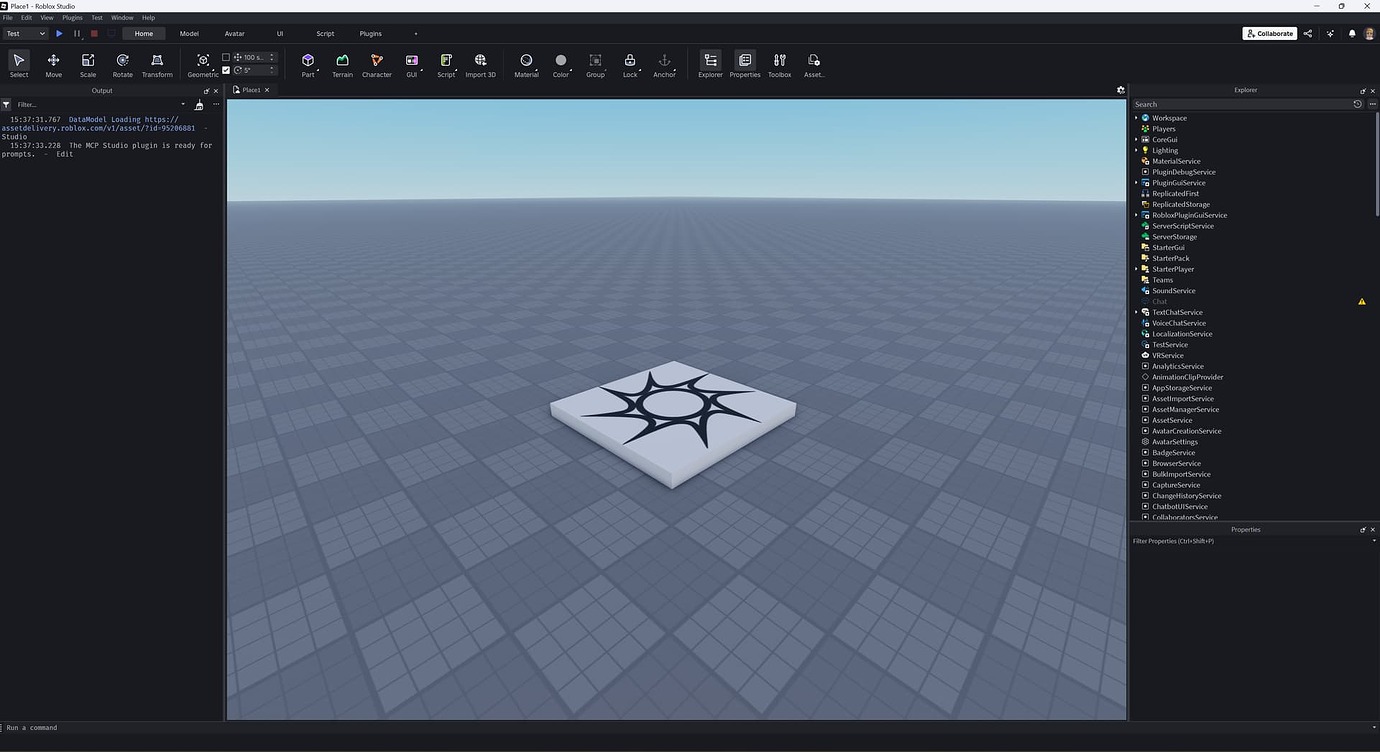Open the Window menu
This screenshot has height=752, width=1380.
click(122, 18)
